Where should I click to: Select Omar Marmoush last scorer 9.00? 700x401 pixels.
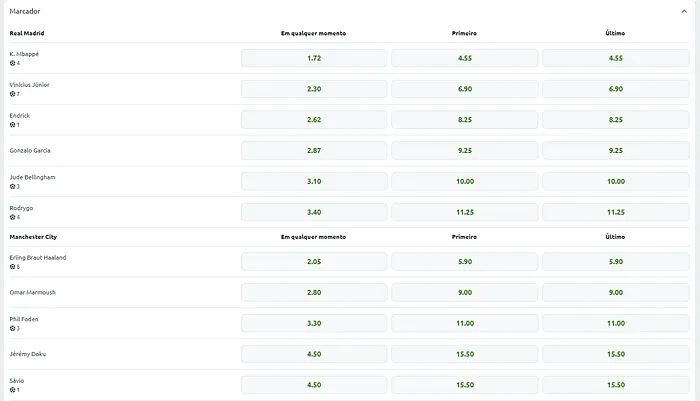click(616, 292)
